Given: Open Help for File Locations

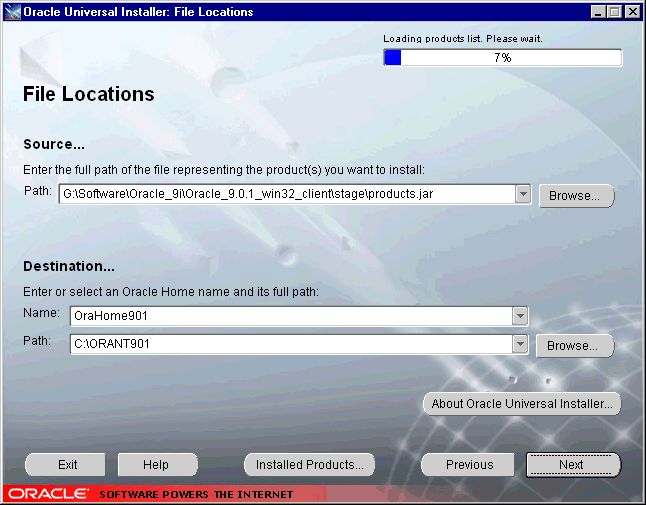Looking at the screenshot, I should coord(157,465).
